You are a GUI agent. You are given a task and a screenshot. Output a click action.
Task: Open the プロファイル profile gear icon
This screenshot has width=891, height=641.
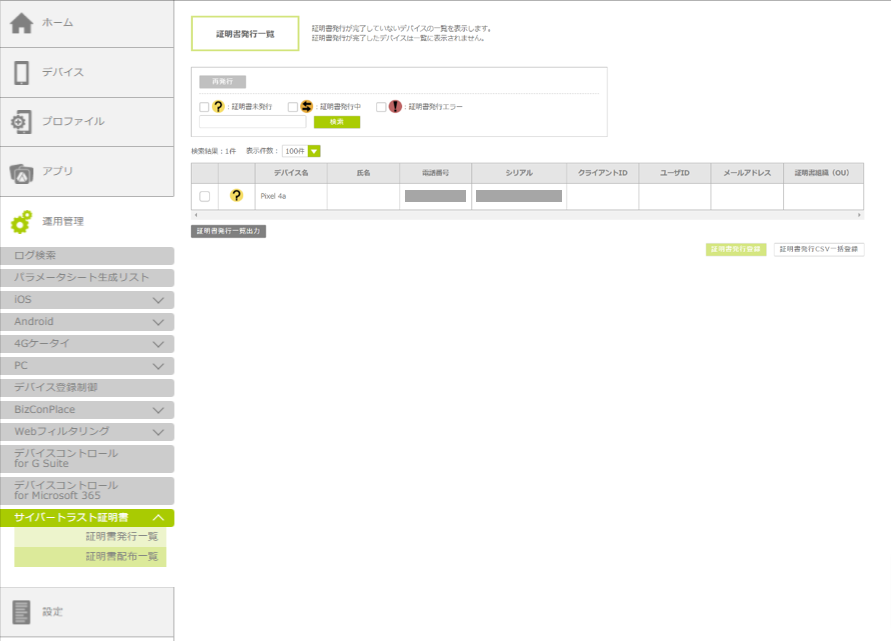tap(22, 122)
